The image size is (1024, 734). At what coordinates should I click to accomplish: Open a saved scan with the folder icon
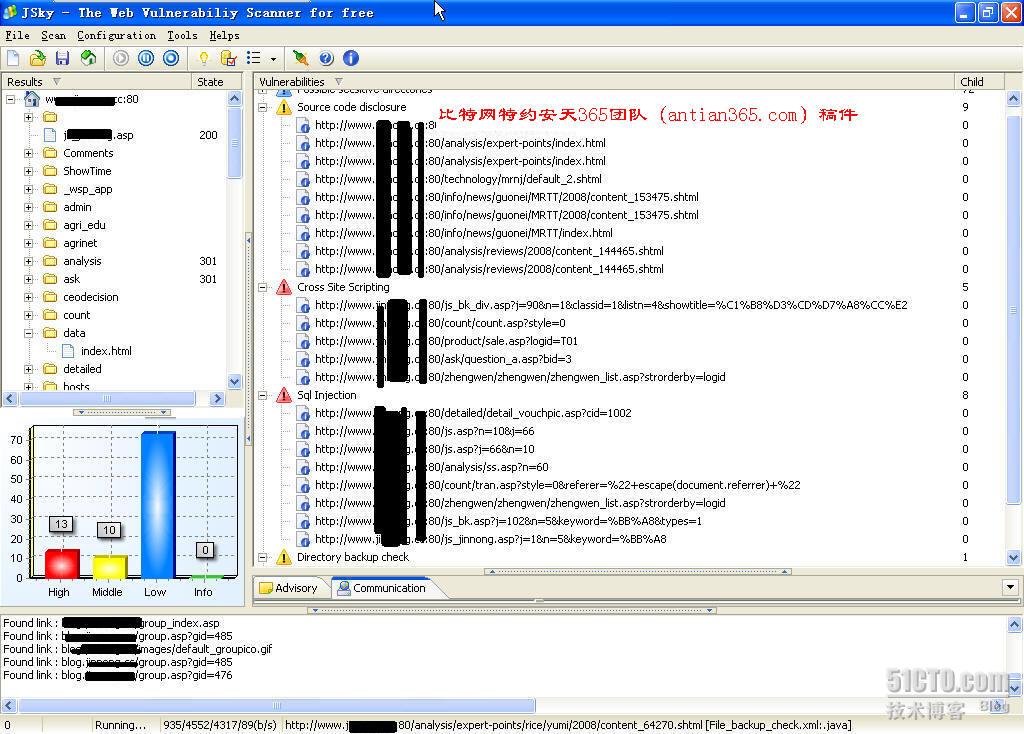coord(38,58)
